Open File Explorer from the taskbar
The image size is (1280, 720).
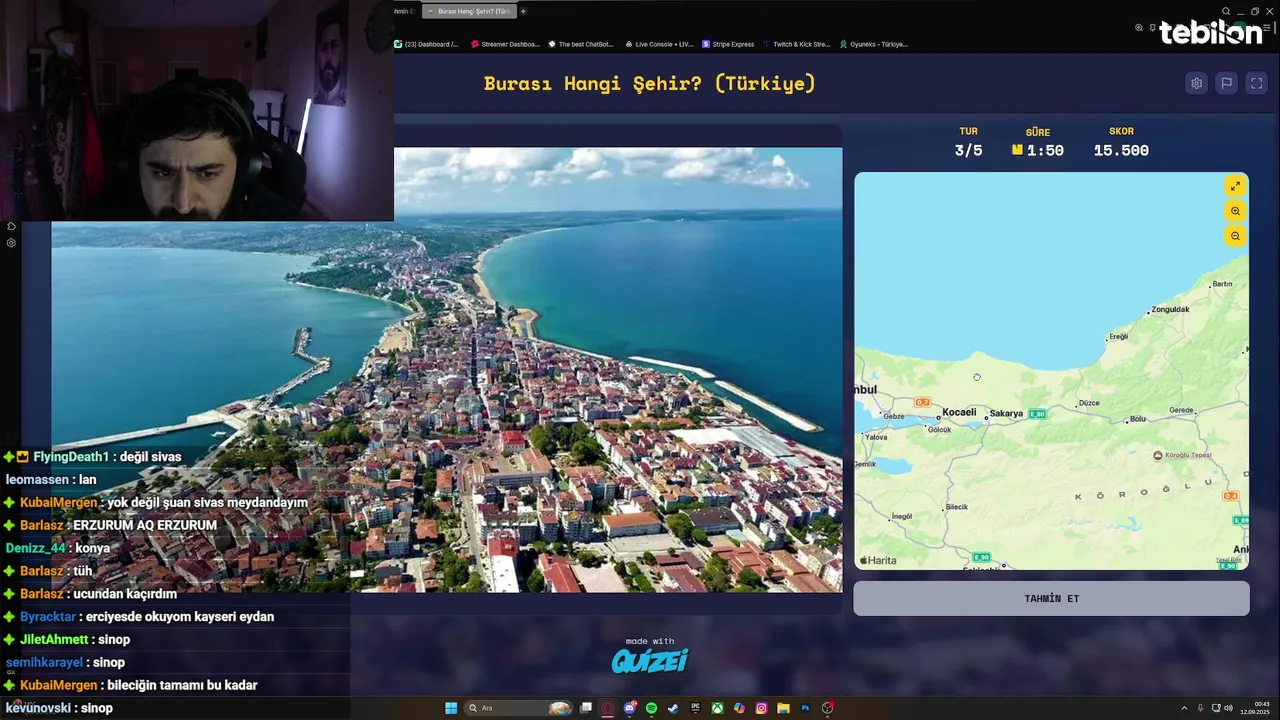[783, 708]
